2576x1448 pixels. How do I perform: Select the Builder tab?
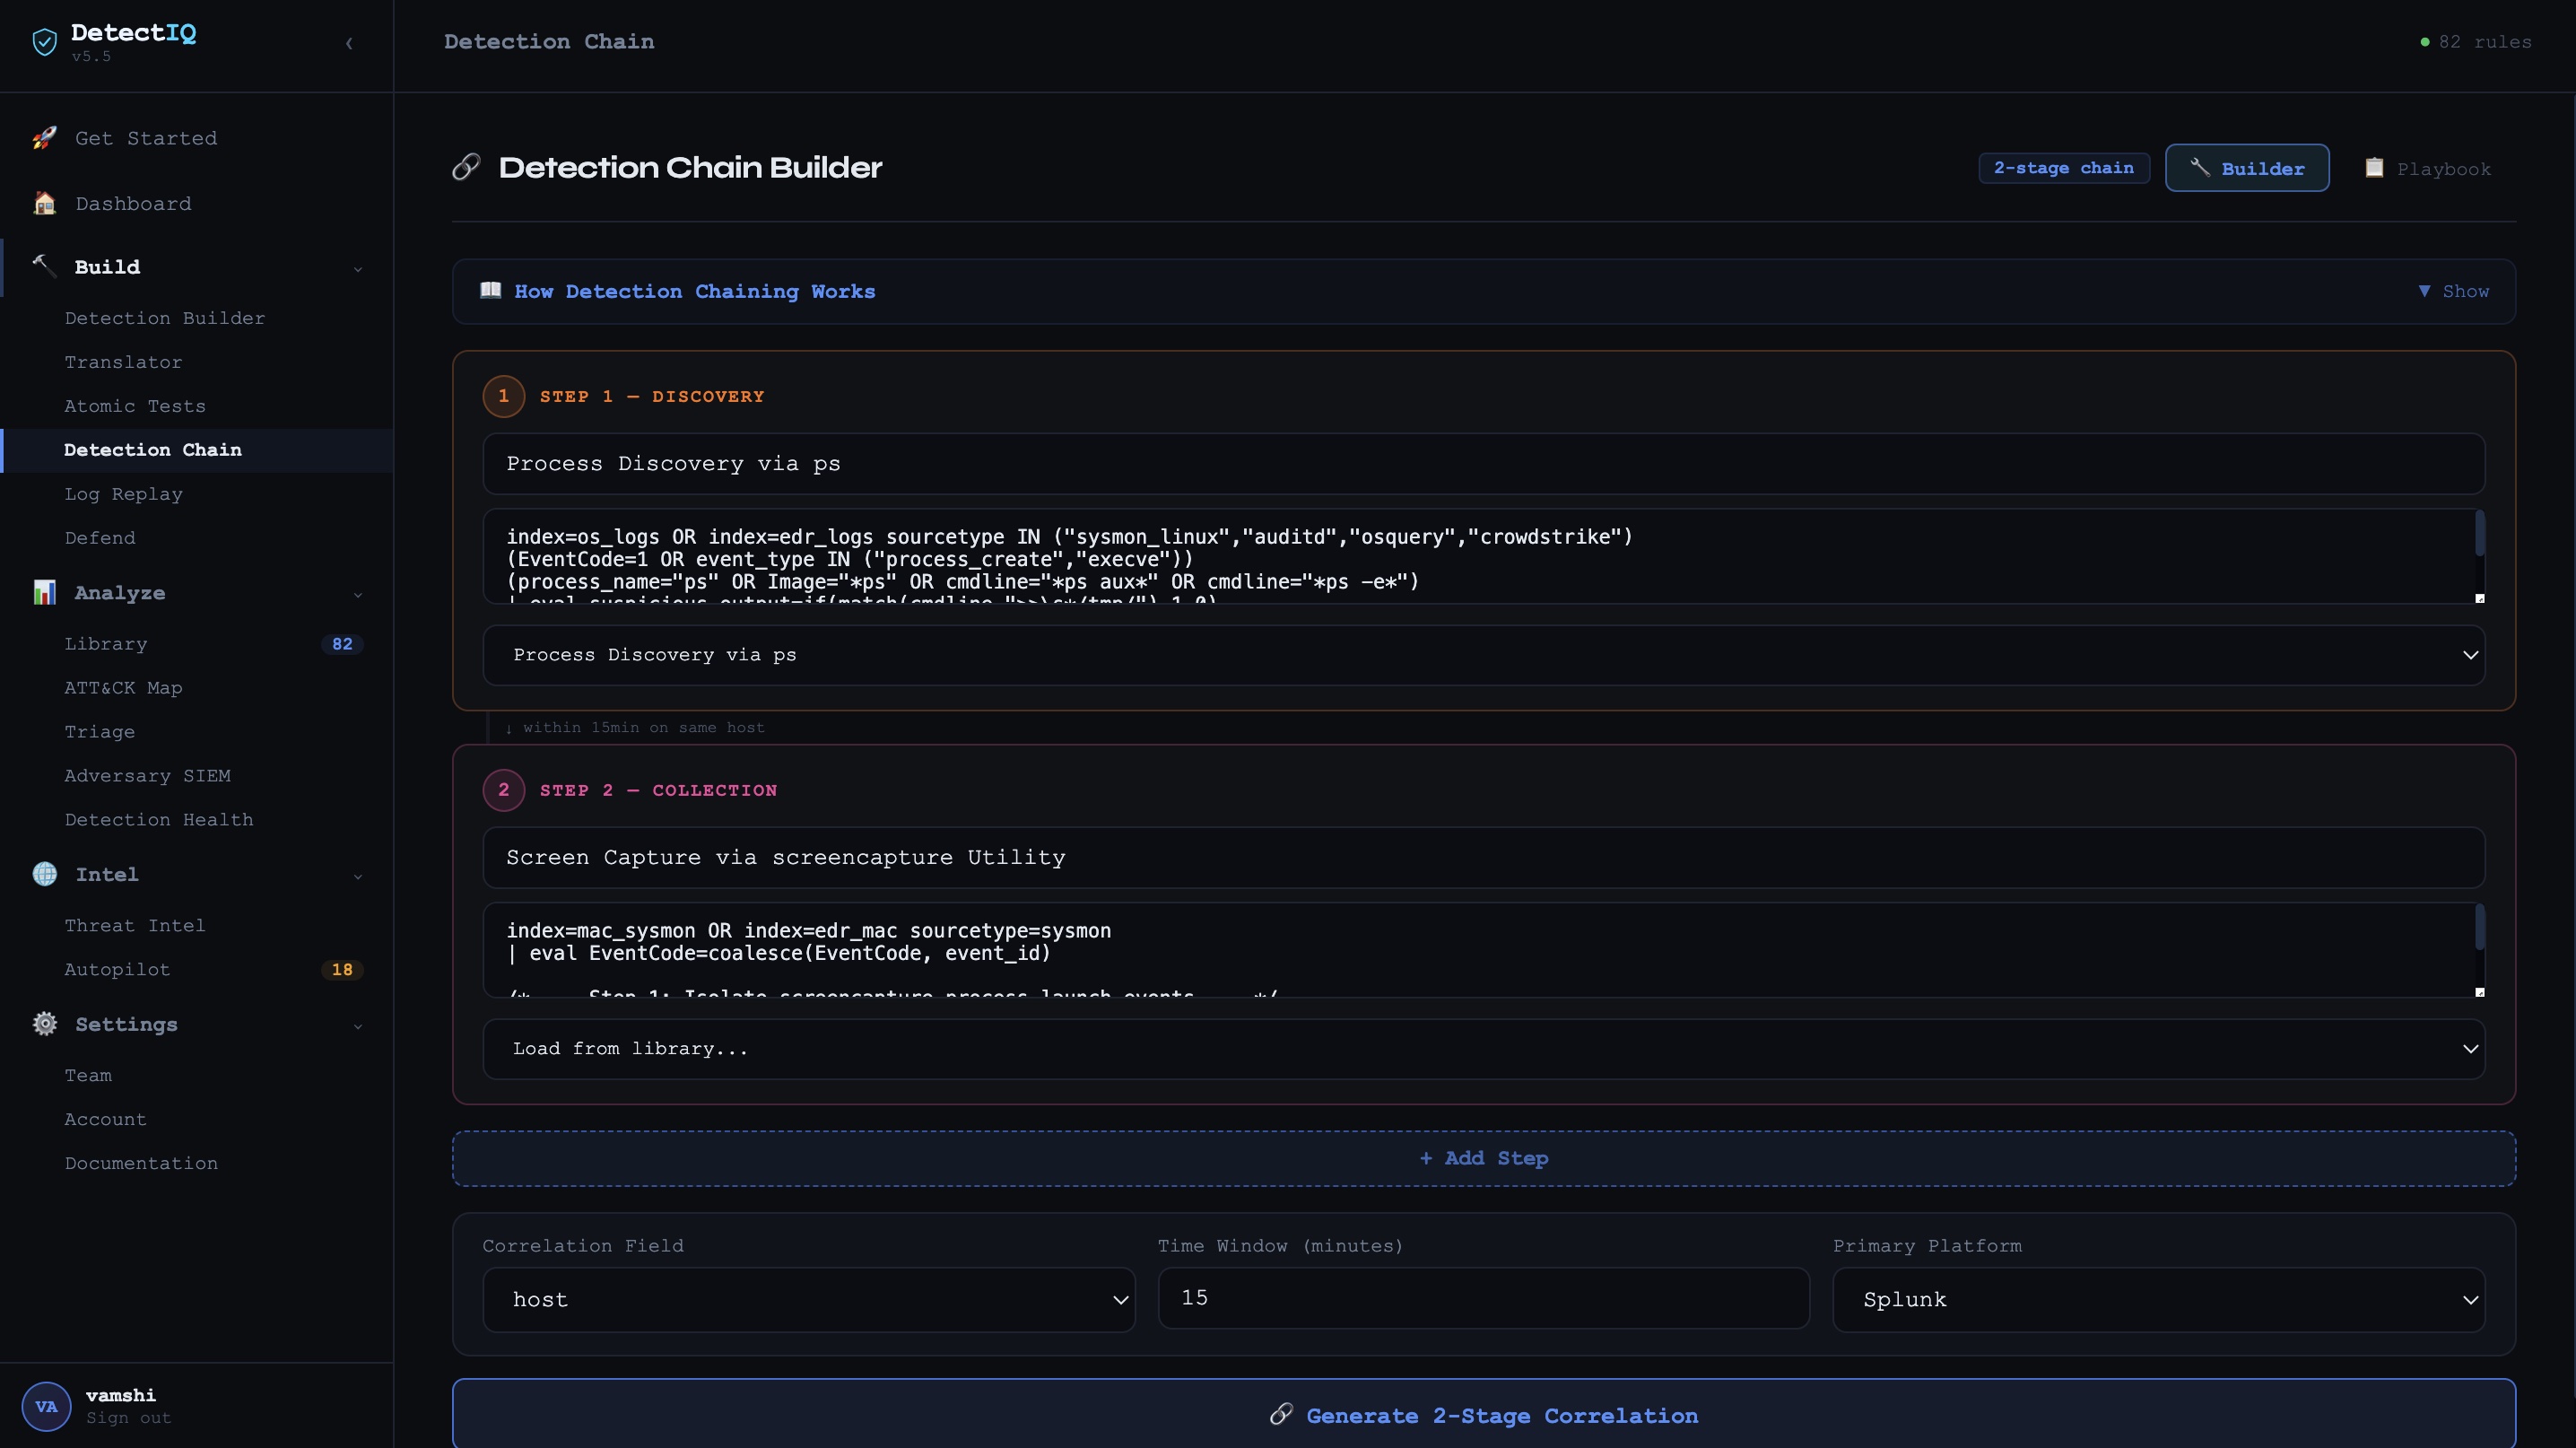pos(2246,168)
